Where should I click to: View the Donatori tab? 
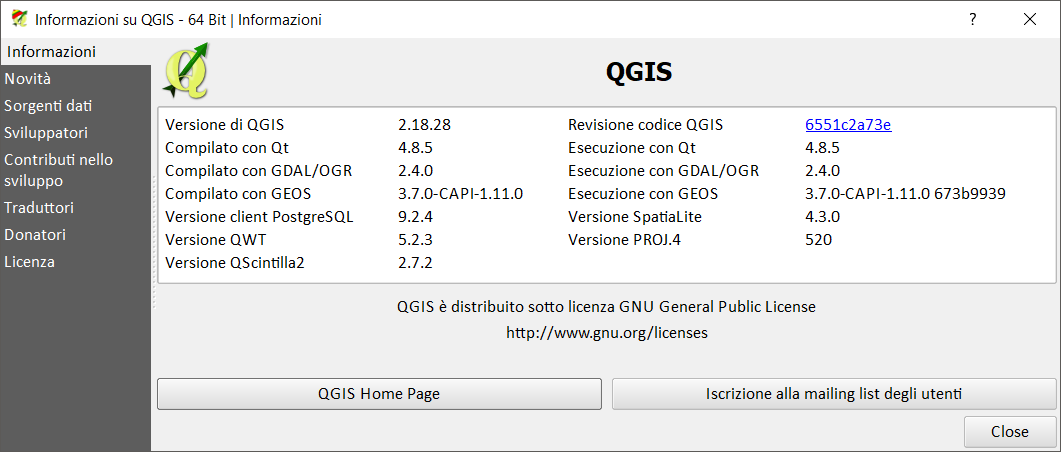click(x=35, y=235)
